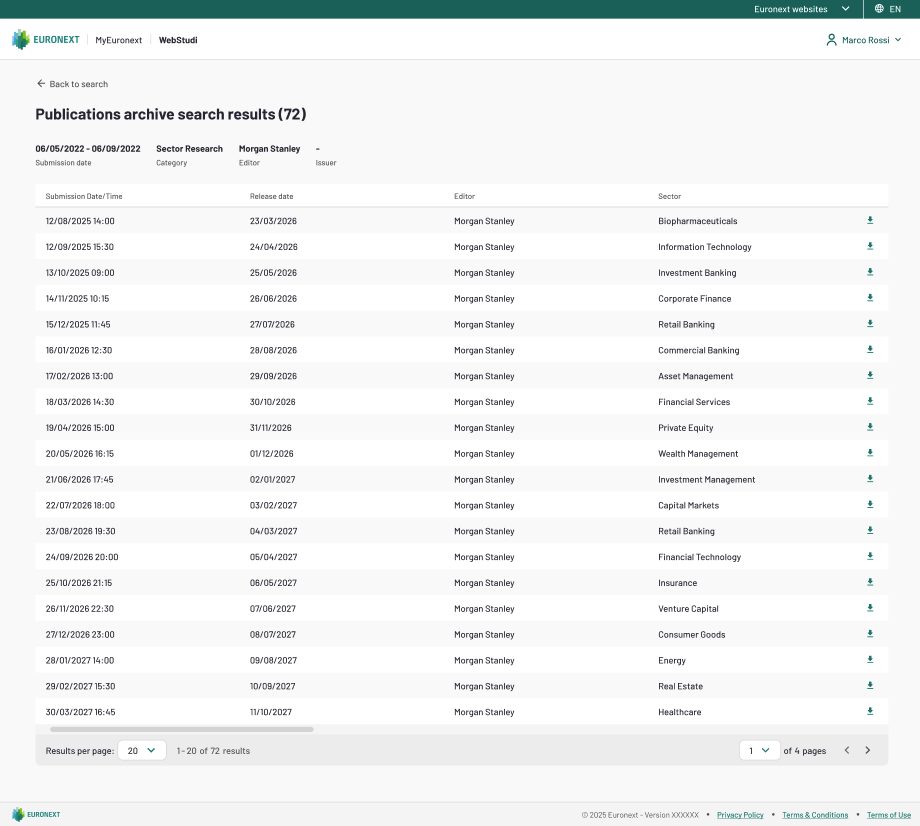The image size is (920, 826).
Task: Download the Private Equity publication
Action: tap(870, 427)
